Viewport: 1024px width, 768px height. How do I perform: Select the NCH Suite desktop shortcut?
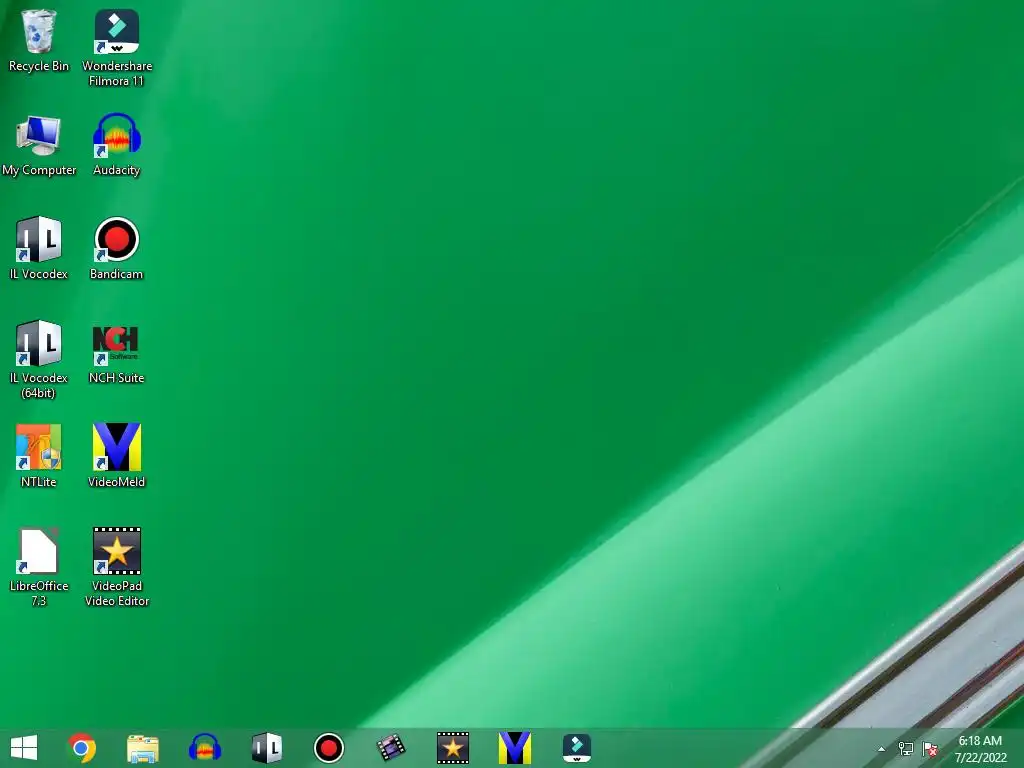coord(117,353)
